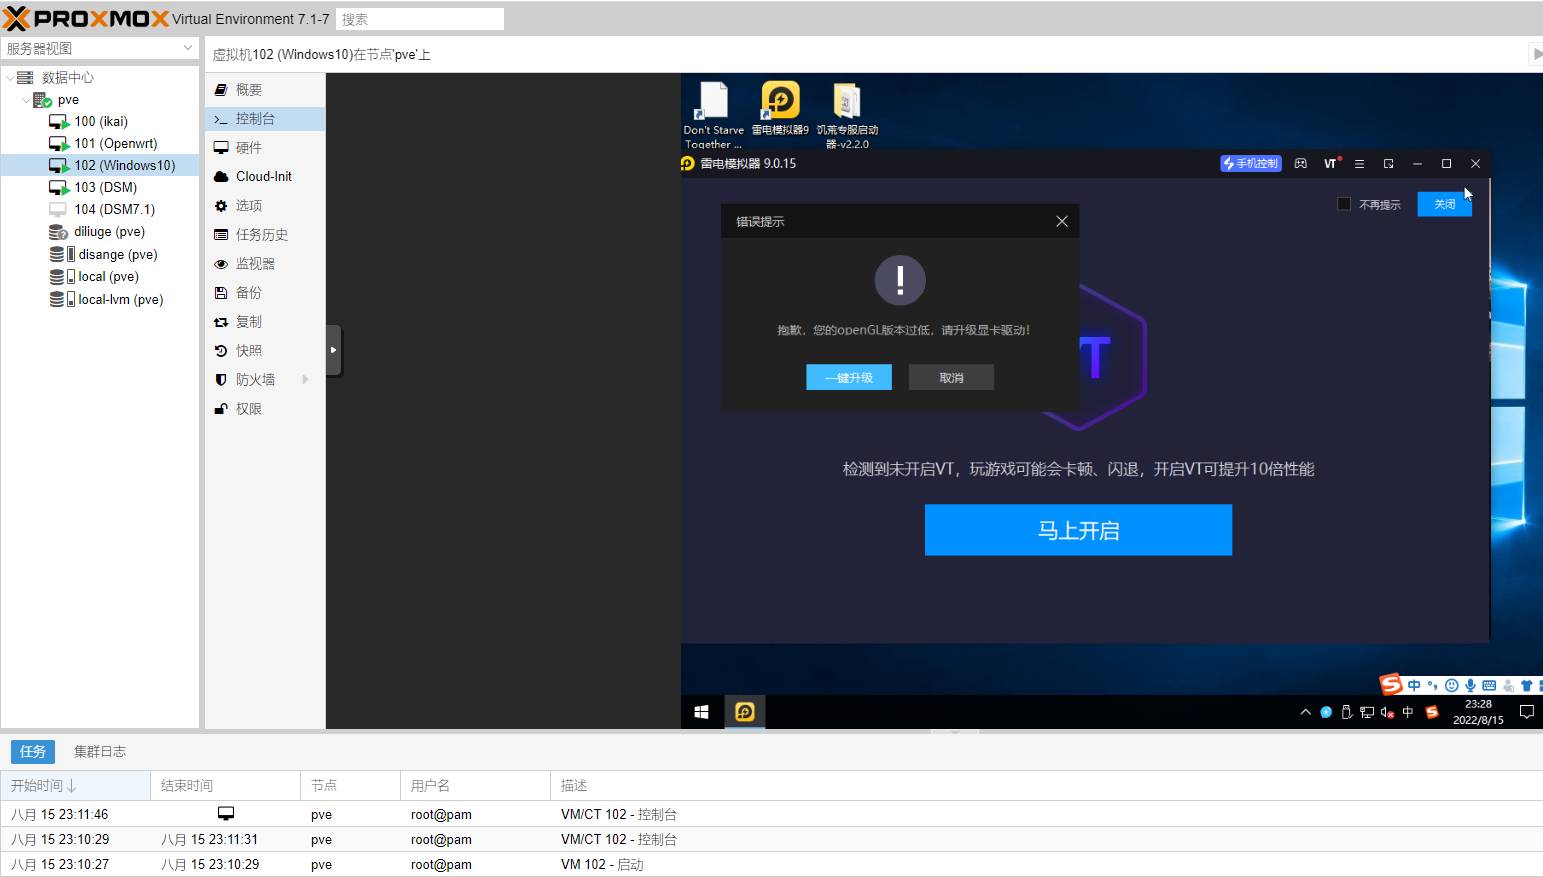Image resolution: width=1543 pixels, height=877 pixels.
Task: Collapse the 数据中心 tree node
Action: click(10, 78)
